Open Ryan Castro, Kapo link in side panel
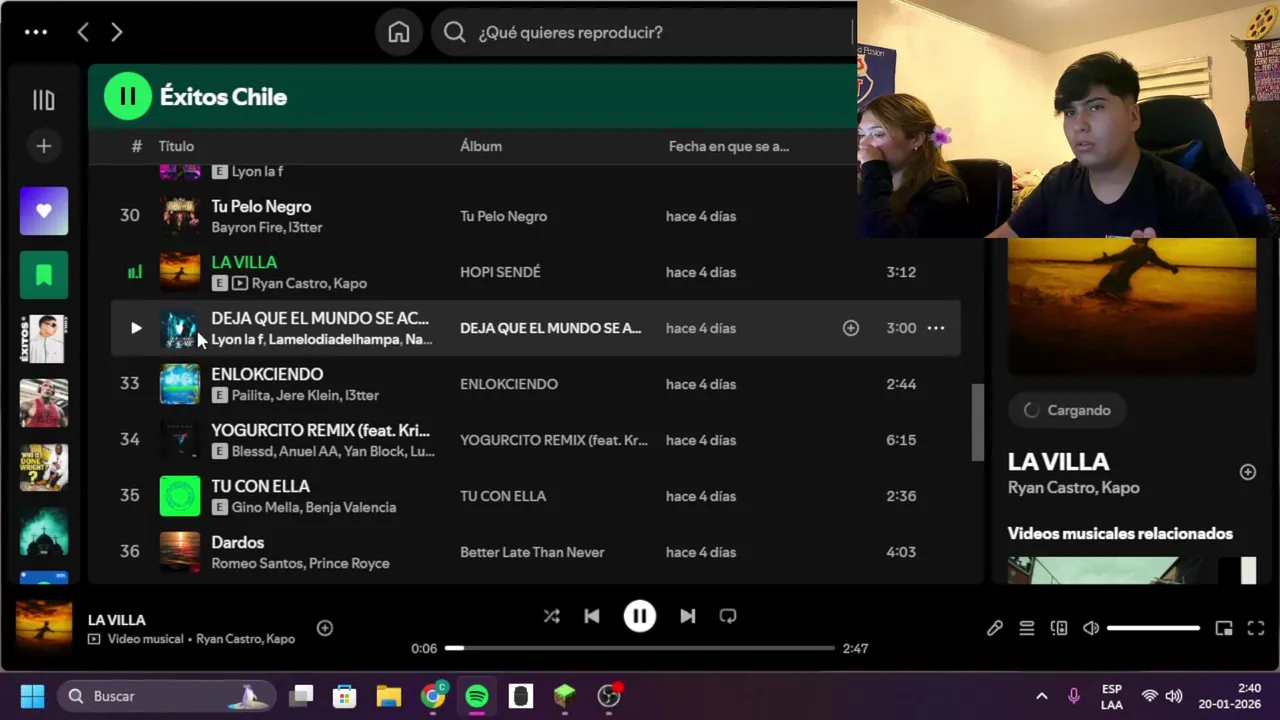Screen dimensions: 1280x720 click(x=1074, y=488)
